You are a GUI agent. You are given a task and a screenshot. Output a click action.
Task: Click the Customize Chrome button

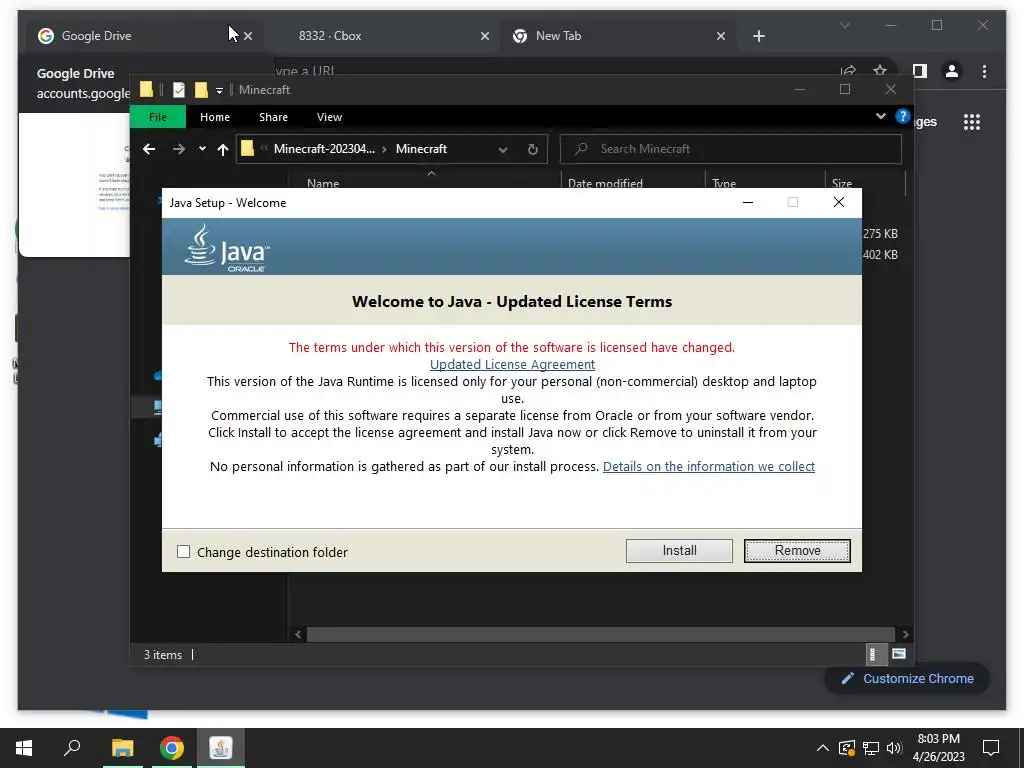pyautogui.click(x=907, y=679)
